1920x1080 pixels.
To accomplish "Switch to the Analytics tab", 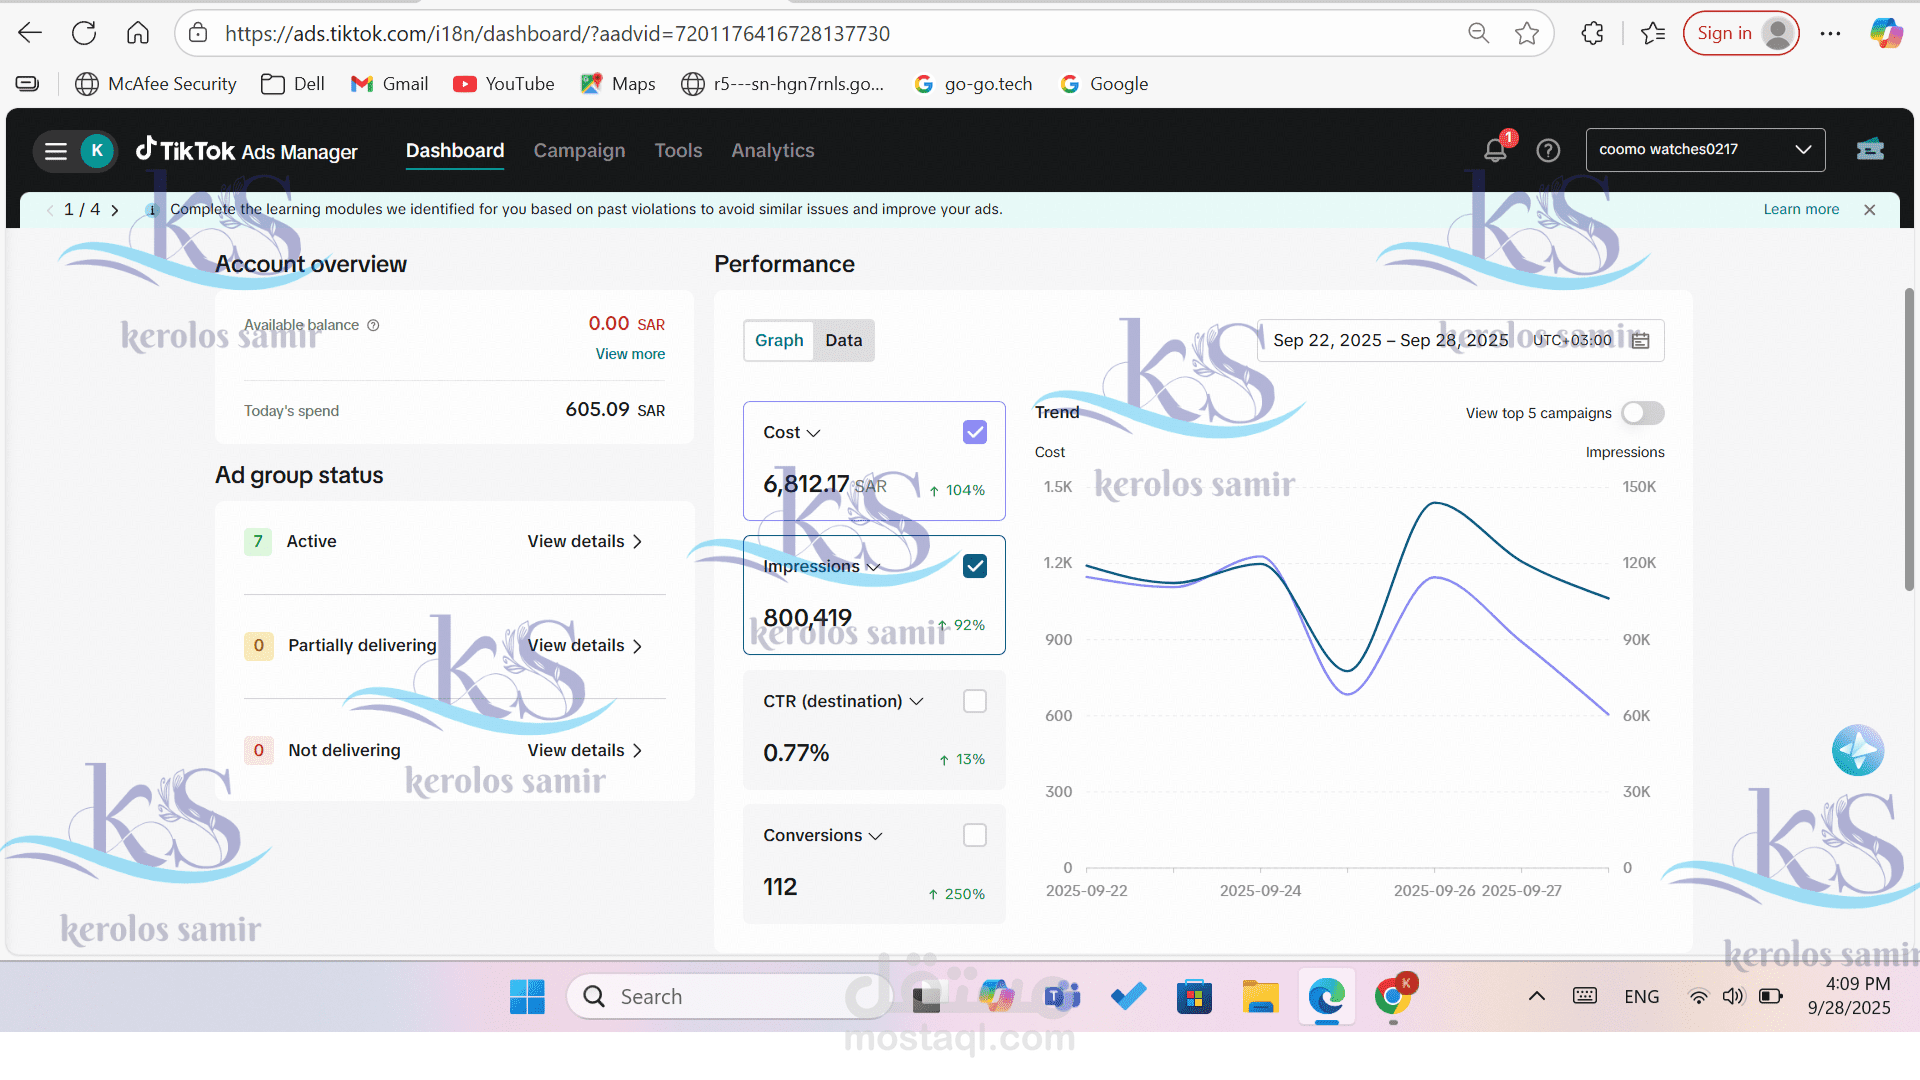I will tap(772, 150).
